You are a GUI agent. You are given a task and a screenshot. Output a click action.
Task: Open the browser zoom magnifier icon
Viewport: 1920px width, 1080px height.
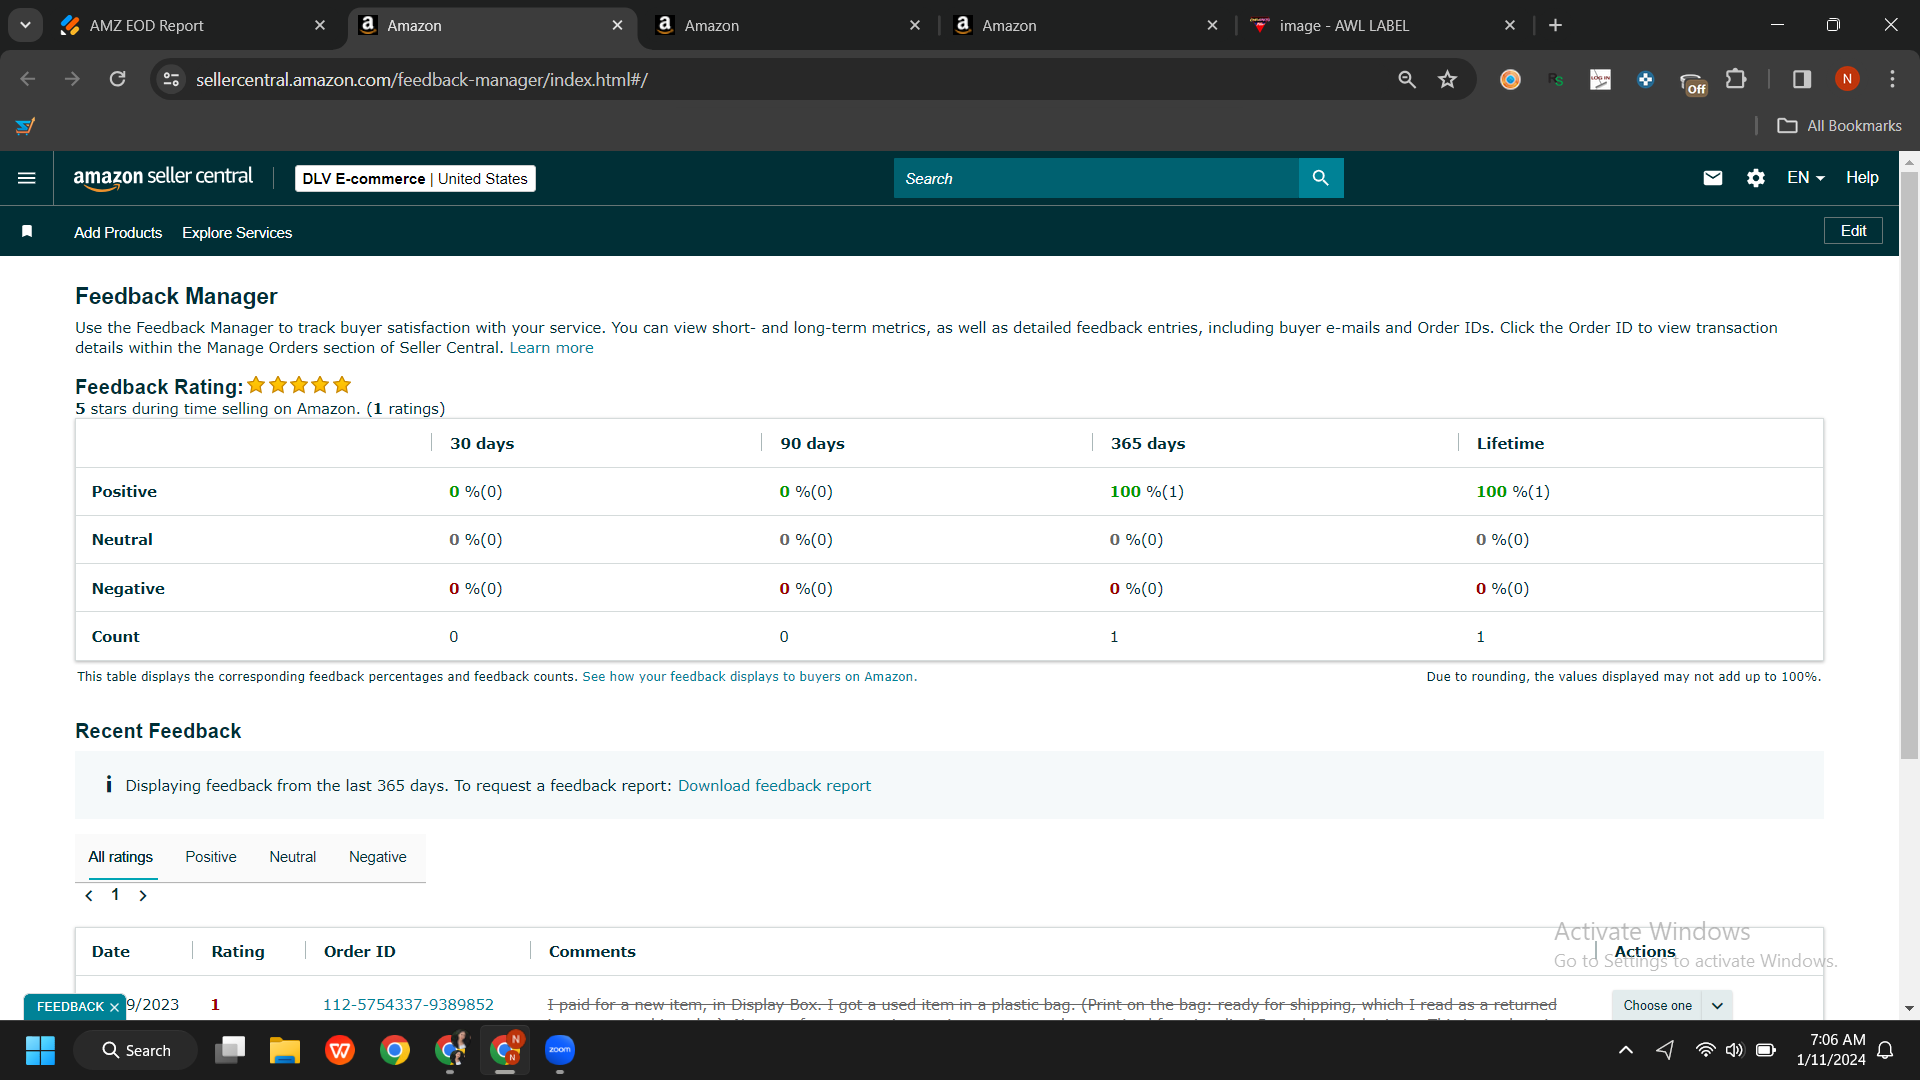(x=1406, y=79)
